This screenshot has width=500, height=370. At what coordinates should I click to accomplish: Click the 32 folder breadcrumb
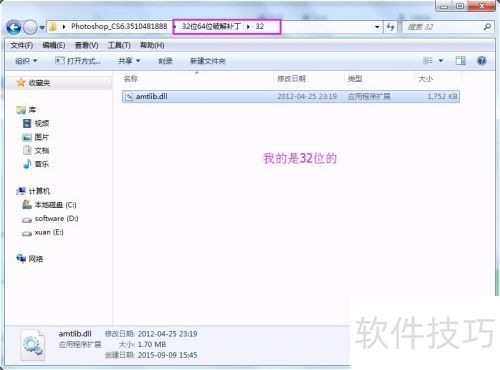(260, 26)
